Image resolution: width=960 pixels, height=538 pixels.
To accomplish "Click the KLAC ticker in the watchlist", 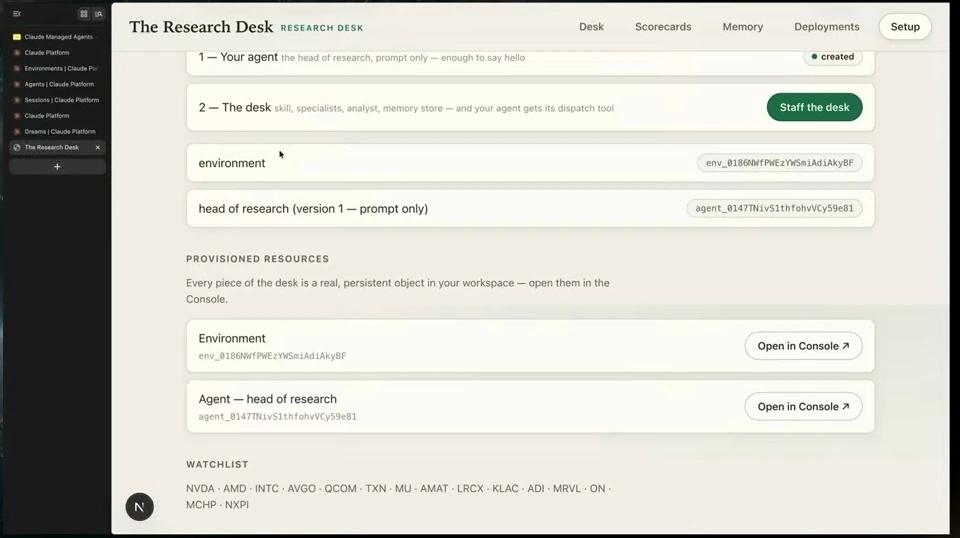I will tap(505, 488).
